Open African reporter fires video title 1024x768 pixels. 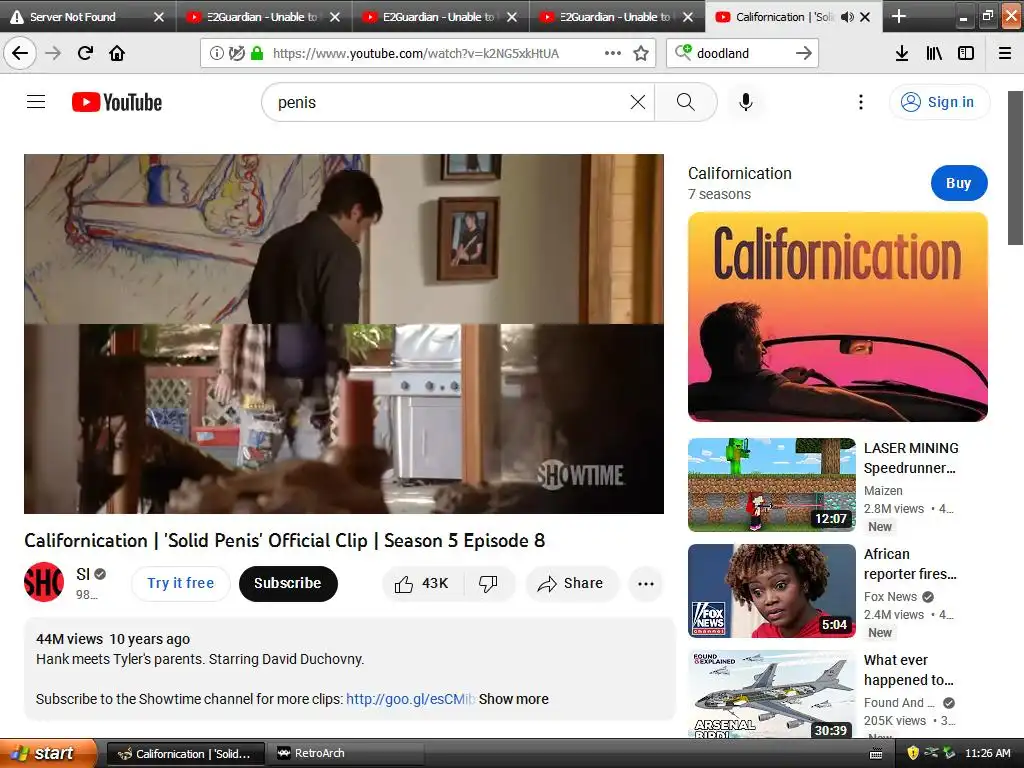click(910, 564)
